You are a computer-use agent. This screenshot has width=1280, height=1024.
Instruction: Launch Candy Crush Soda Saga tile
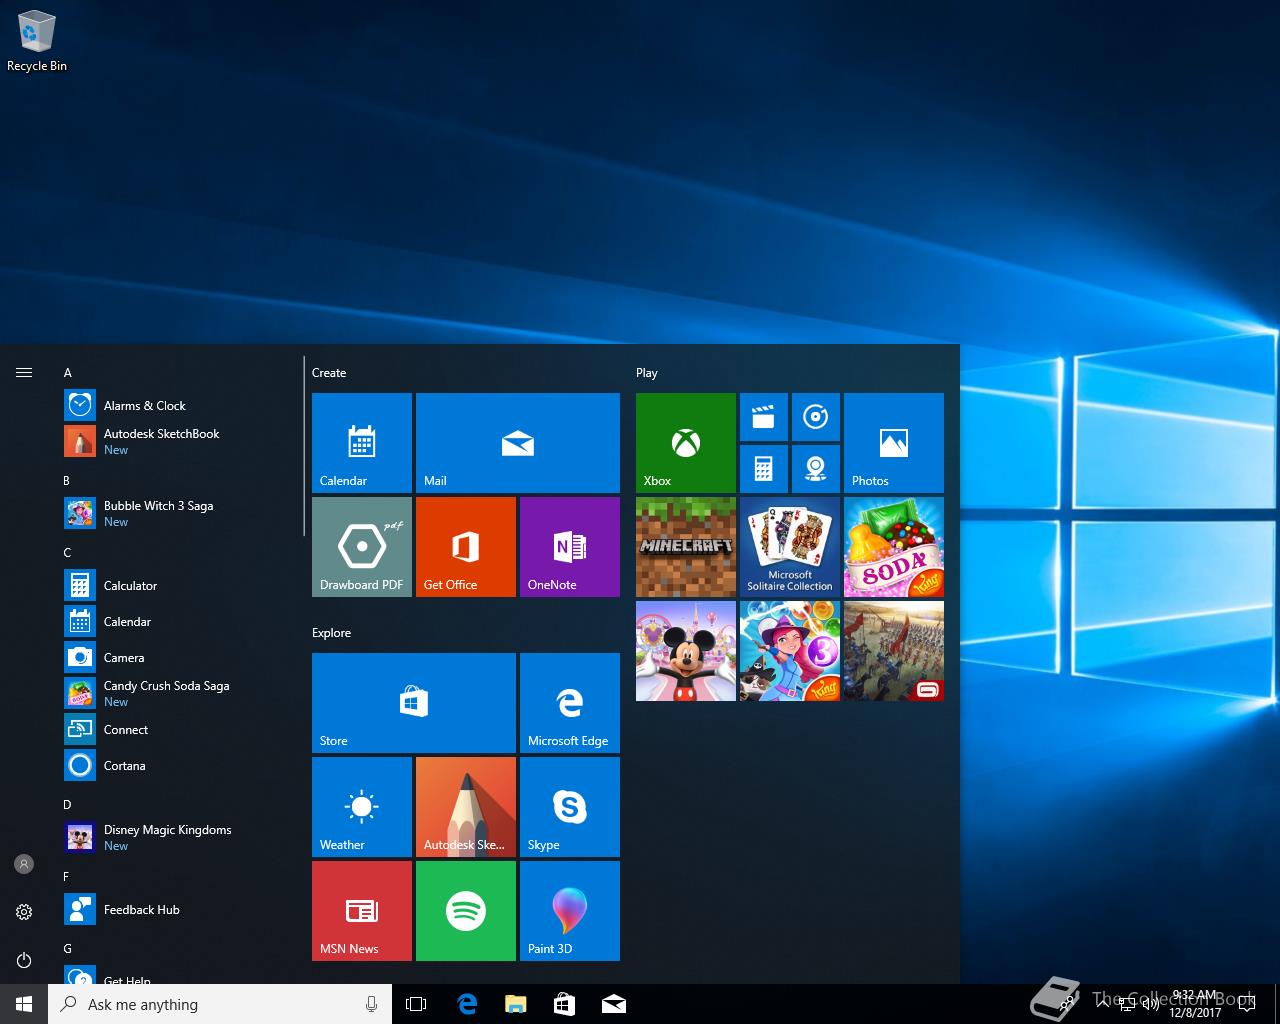tap(894, 547)
